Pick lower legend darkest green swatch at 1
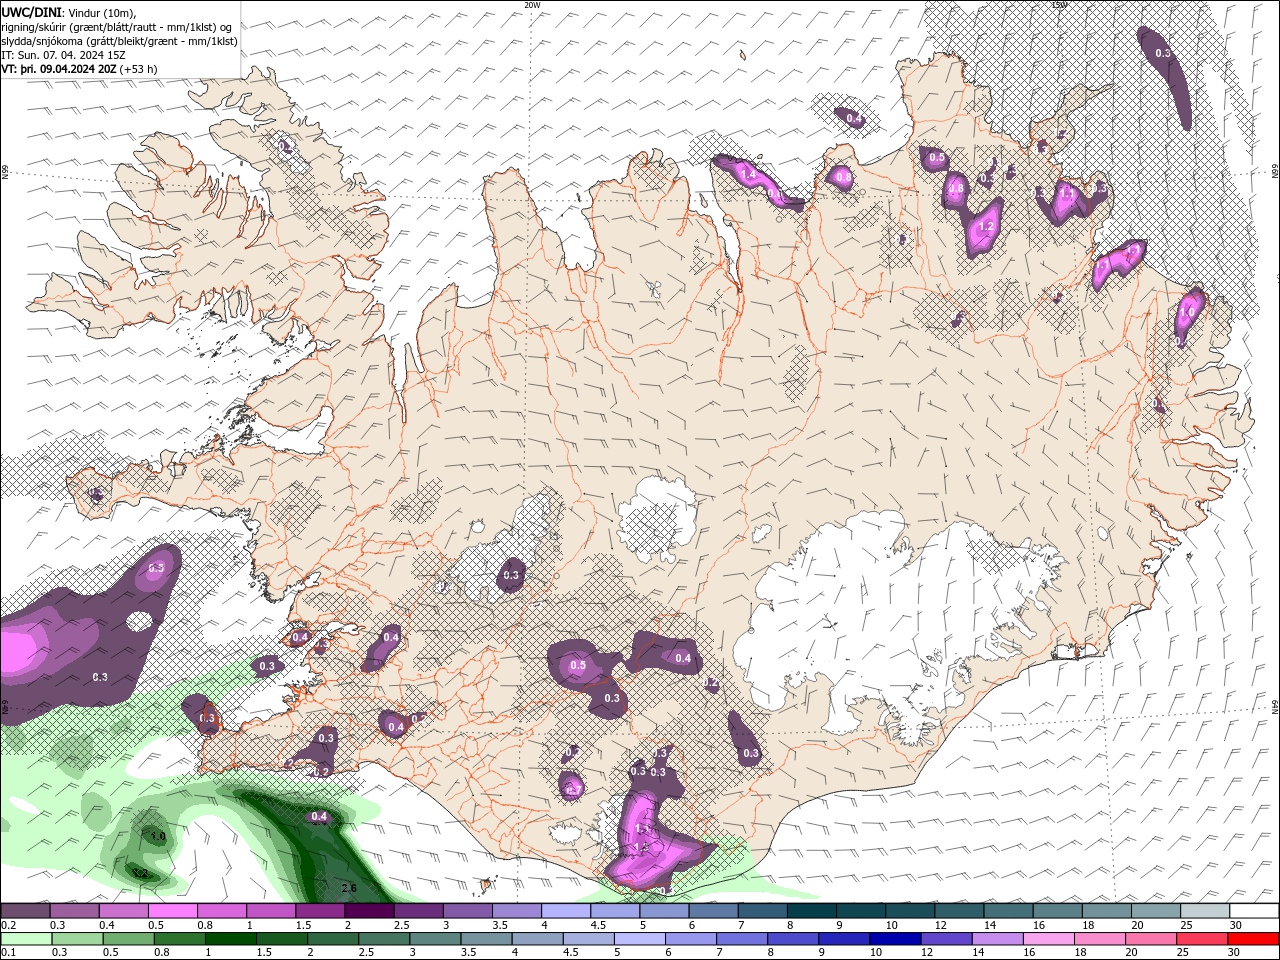Image resolution: width=1280 pixels, height=960 pixels. click(230, 939)
